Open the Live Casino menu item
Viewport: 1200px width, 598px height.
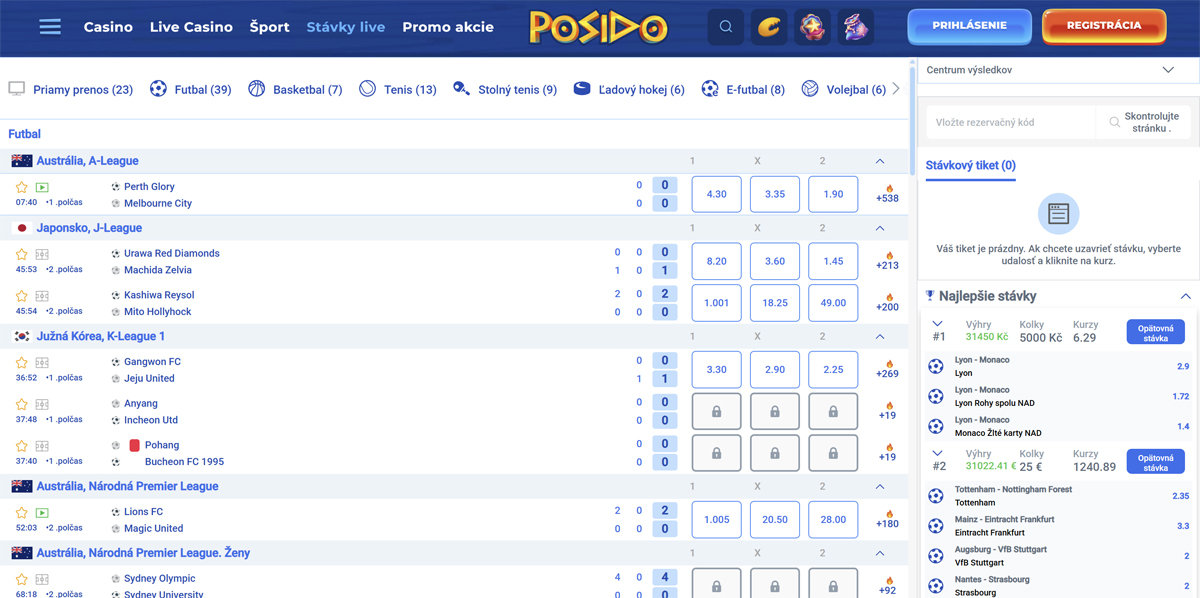point(191,27)
